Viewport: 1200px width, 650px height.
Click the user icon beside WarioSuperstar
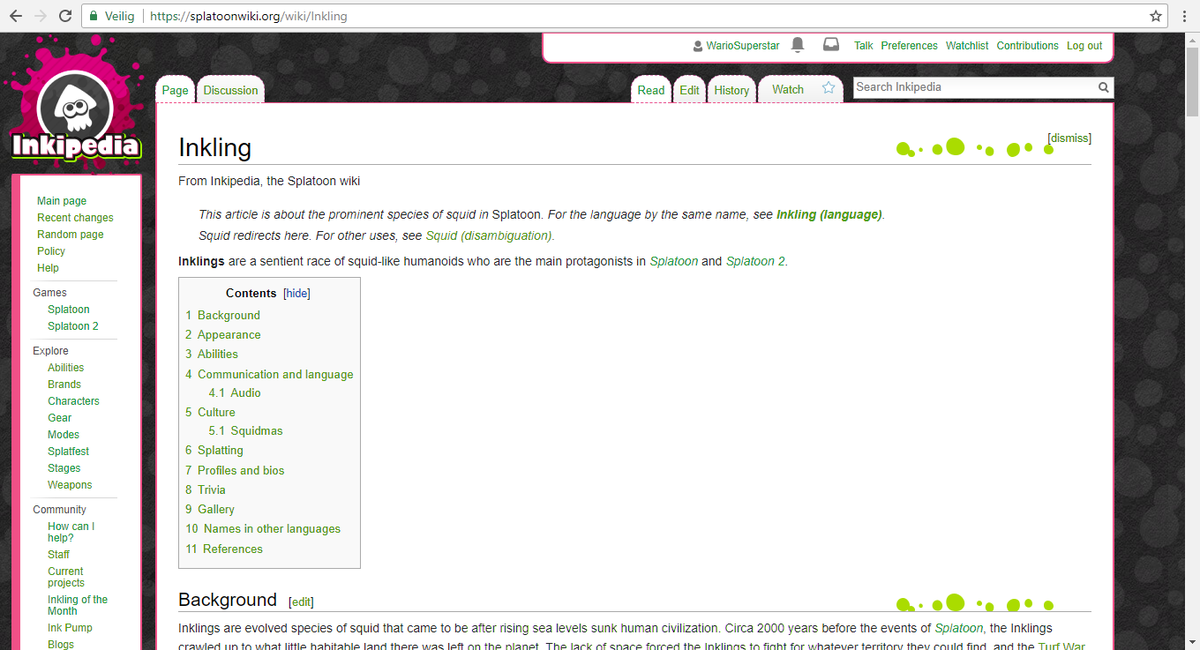(697, 46)
